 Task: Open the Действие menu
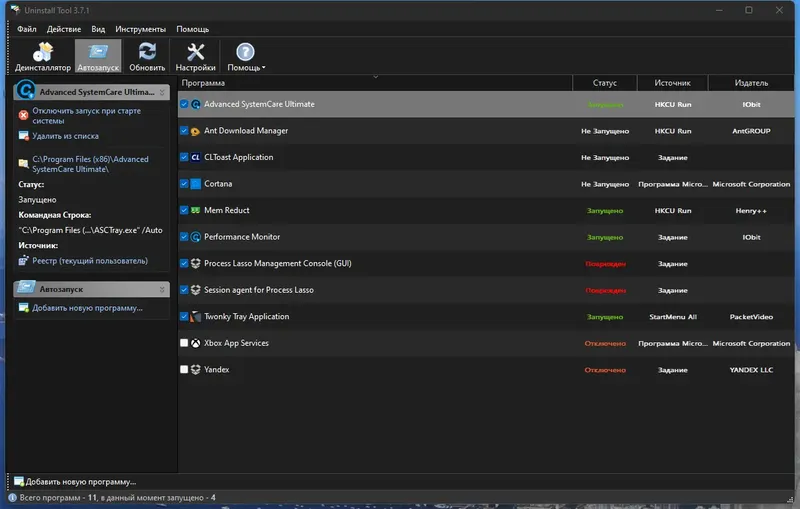coord(64,29)
